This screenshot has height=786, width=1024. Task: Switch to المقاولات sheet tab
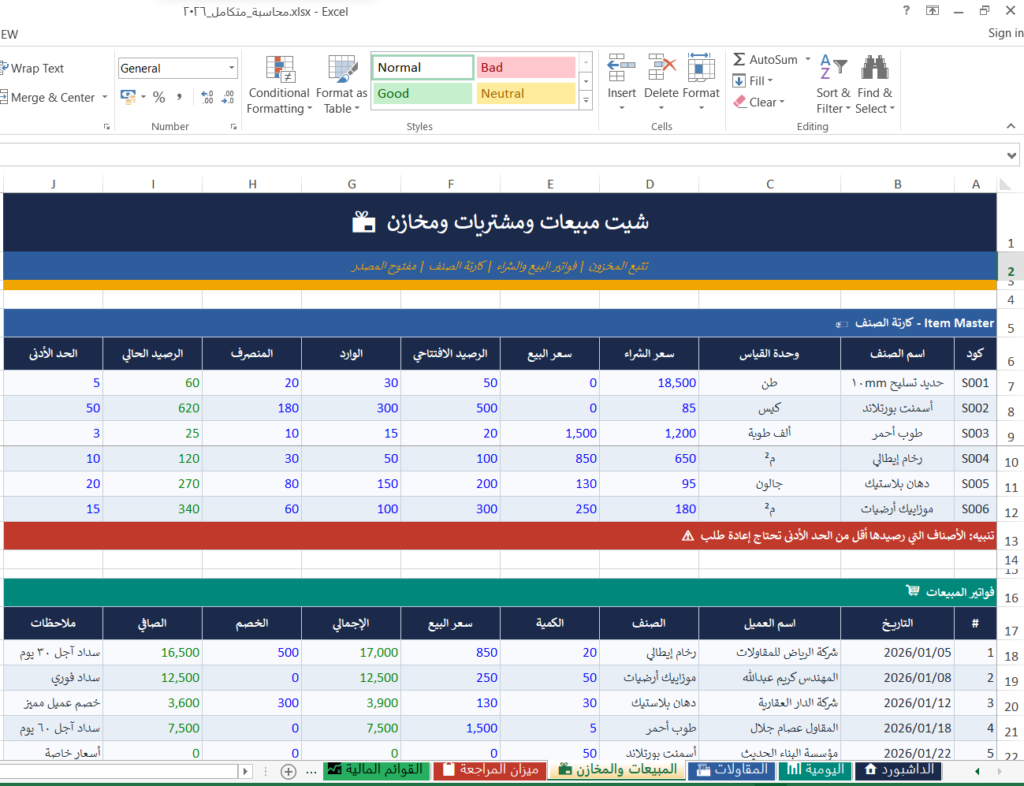pos(732,770)
